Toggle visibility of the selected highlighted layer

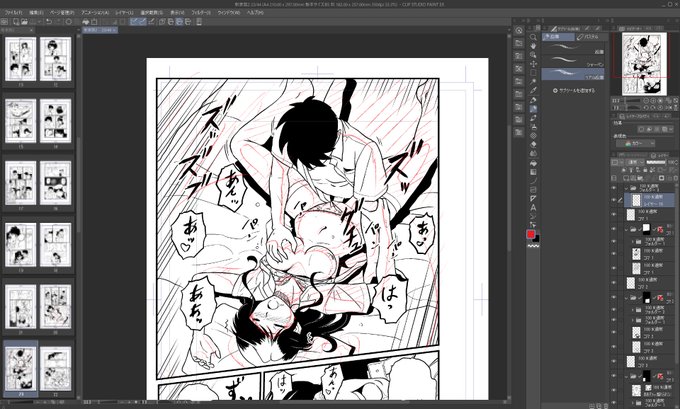(614, 200)
